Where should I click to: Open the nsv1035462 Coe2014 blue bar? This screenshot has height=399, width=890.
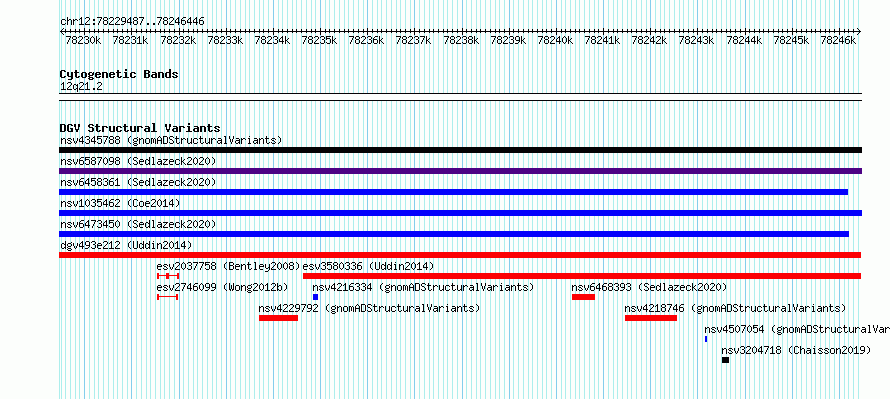tap(460, 213)
